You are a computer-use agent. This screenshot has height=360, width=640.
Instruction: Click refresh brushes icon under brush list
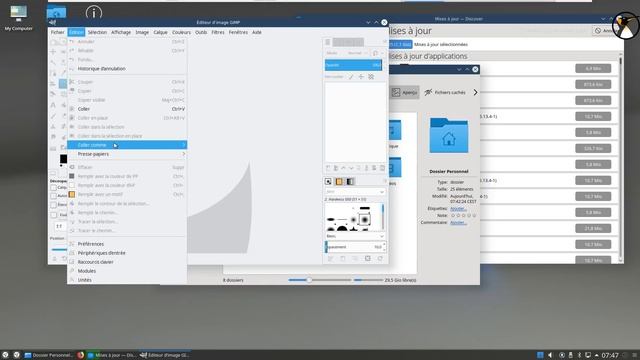pyautogui.click(x=380, y=258)
